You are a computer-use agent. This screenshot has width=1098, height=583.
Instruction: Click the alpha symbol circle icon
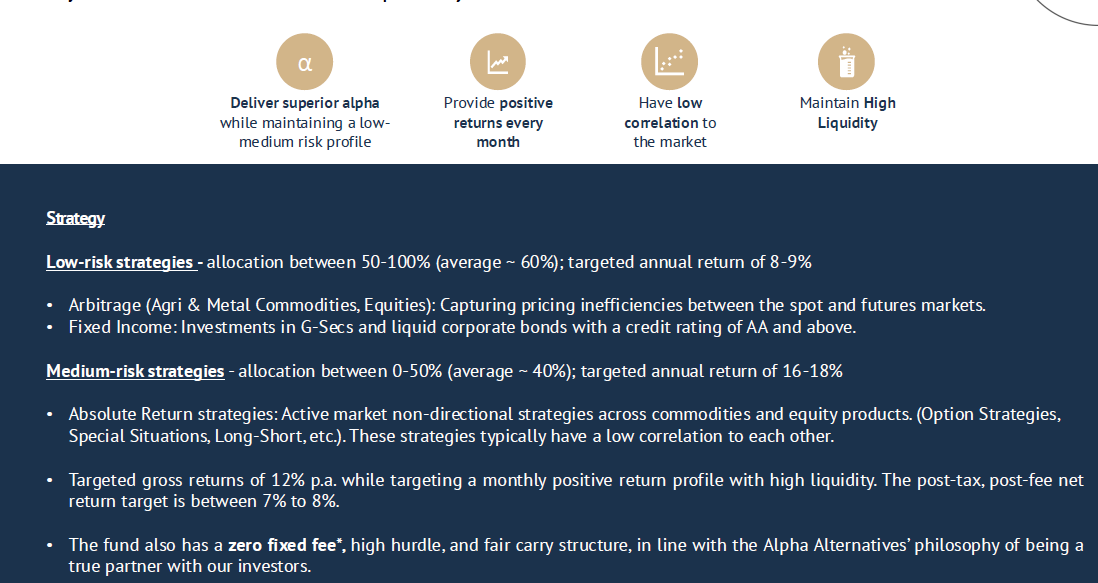[305, 62]
